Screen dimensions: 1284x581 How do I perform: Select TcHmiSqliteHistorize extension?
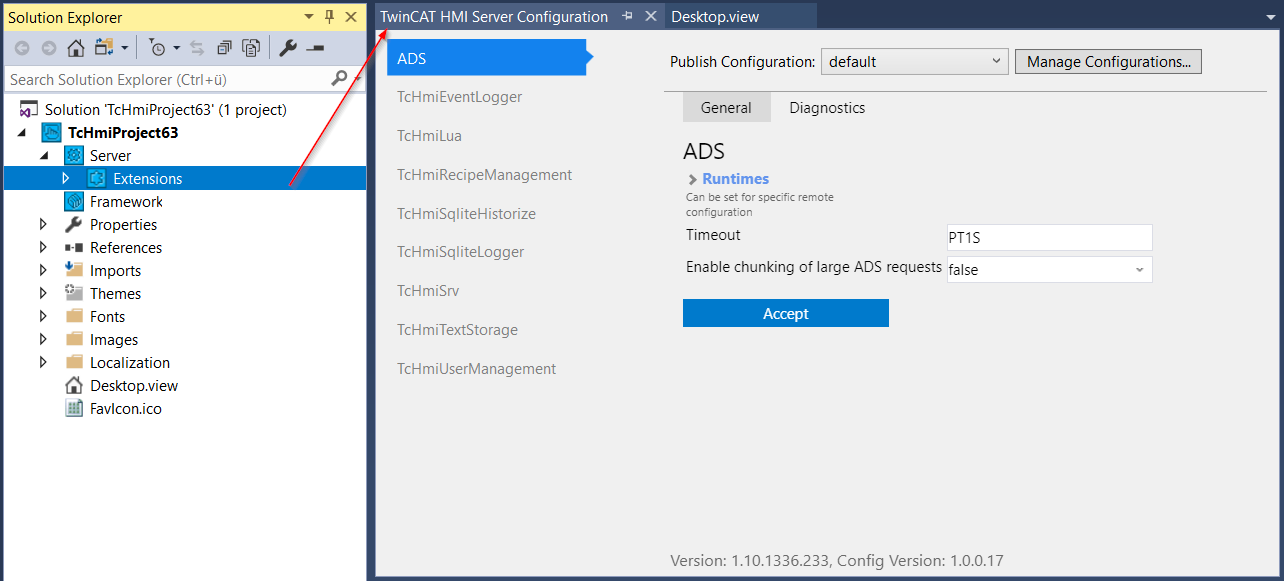tap(467, 214)
